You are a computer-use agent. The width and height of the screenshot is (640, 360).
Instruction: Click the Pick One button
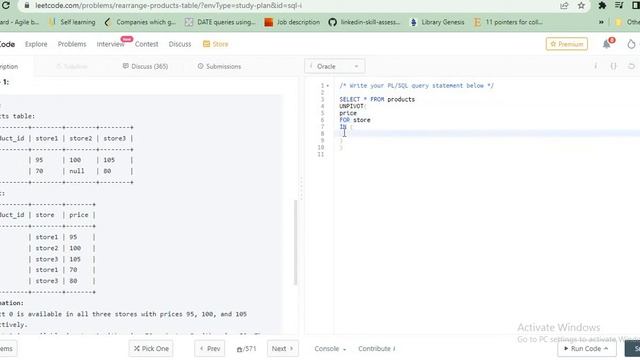point(151,349)
